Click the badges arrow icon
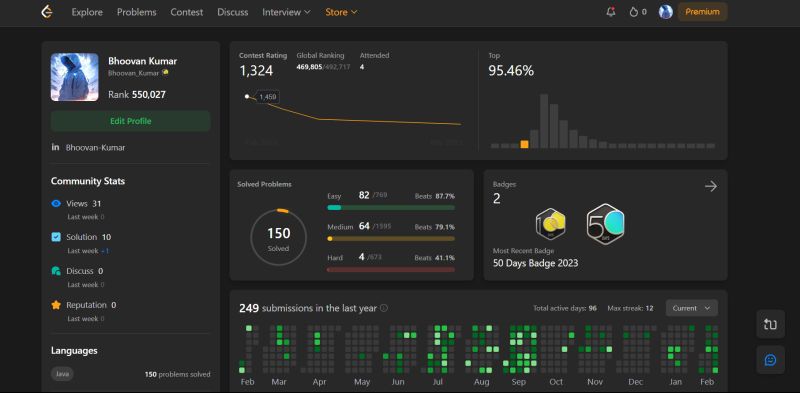This screenshot has width=800, height=393. [711, 186]
